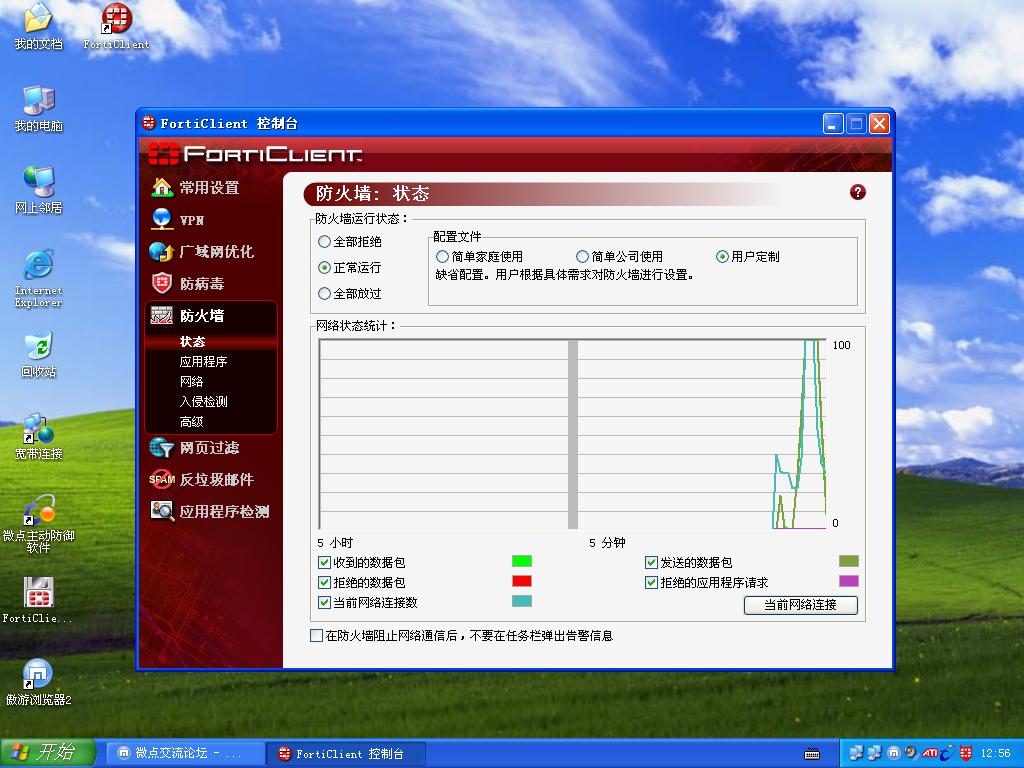1024x768 pixels.
Task: Select 防病毒 in the FortiClient sidebar
Action: click(x=188, y=283)
